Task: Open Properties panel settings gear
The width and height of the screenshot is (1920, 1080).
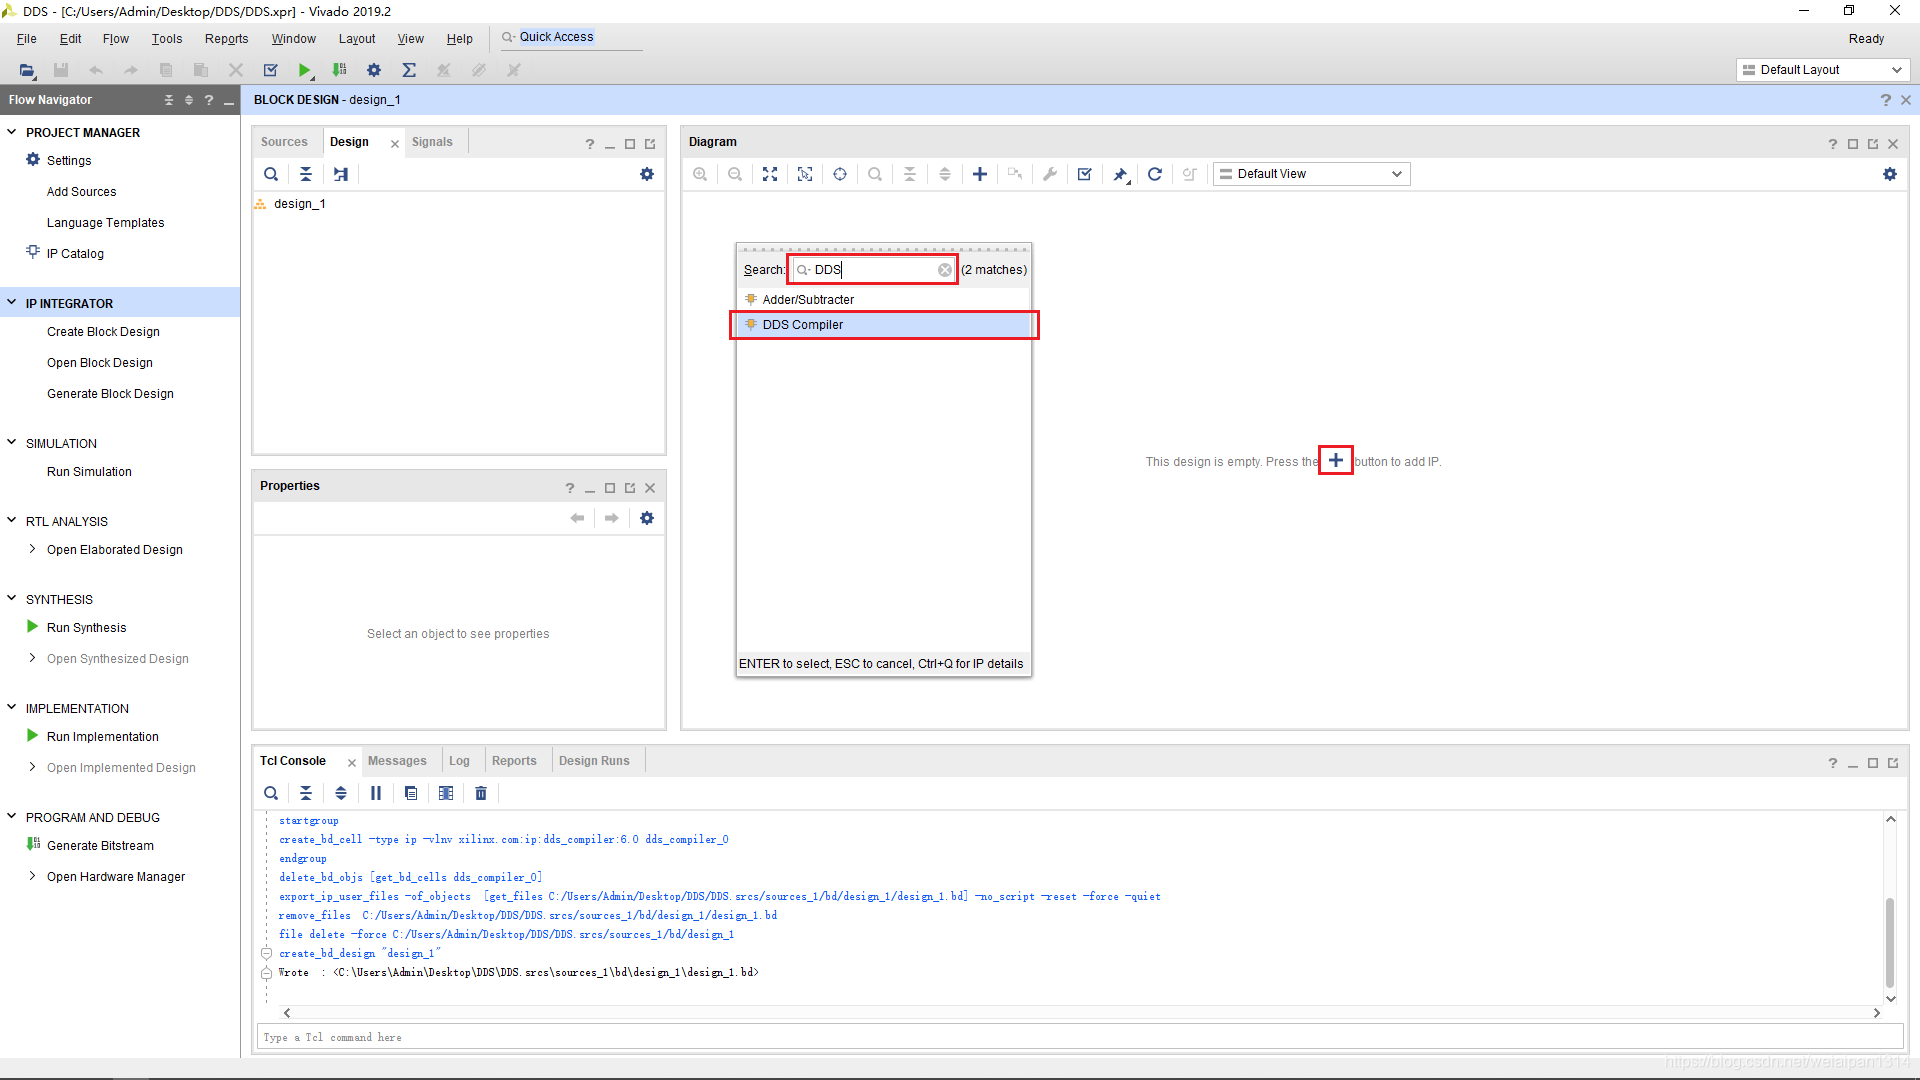Action: pyautogui.click(x=647, y=518)
